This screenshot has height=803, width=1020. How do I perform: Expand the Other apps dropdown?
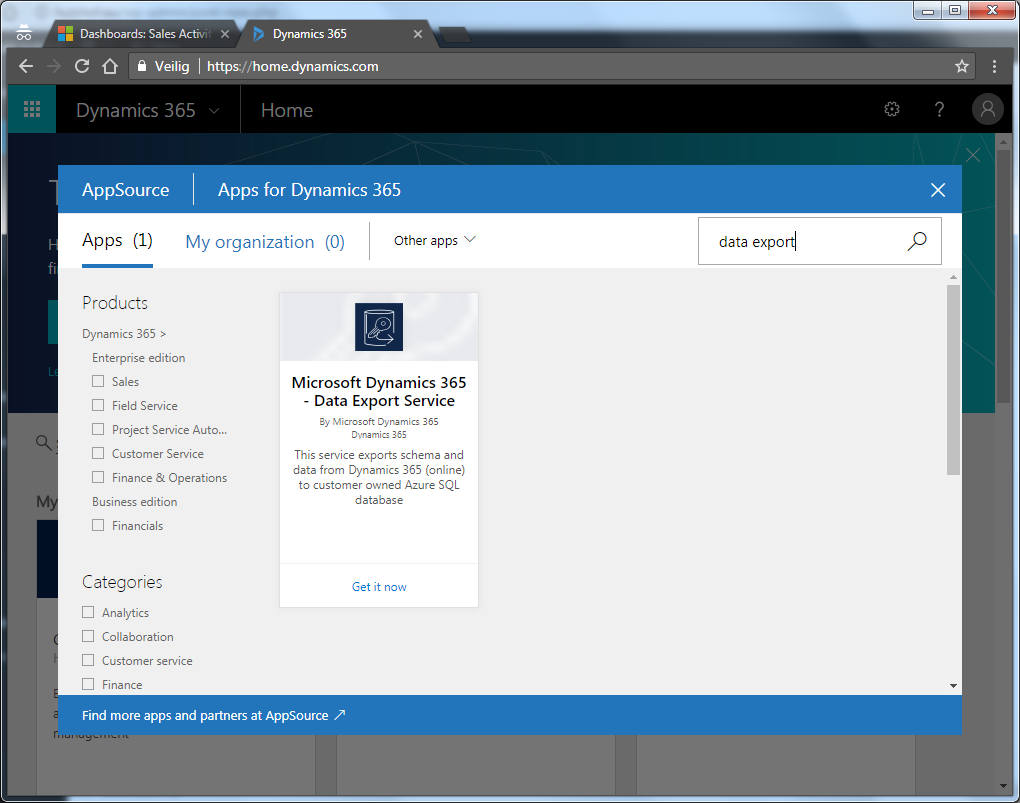(x=435, y=241)
